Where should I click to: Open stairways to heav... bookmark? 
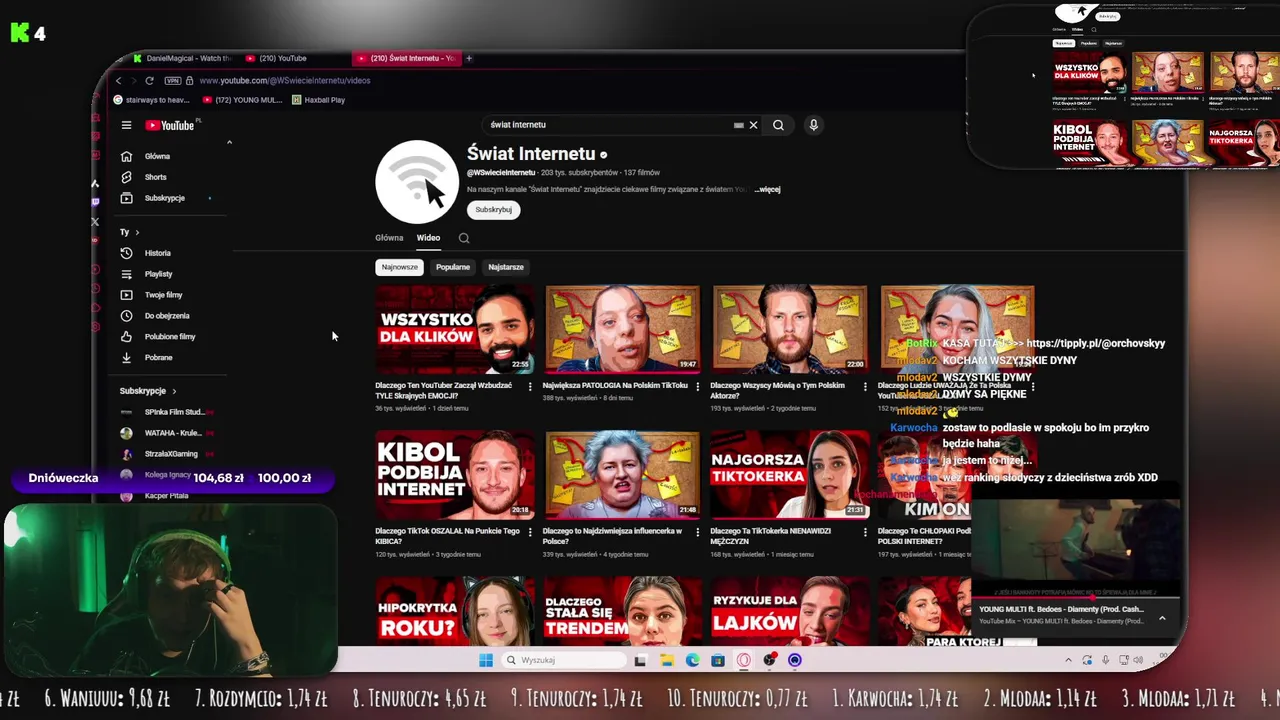[x=151, y=100]
